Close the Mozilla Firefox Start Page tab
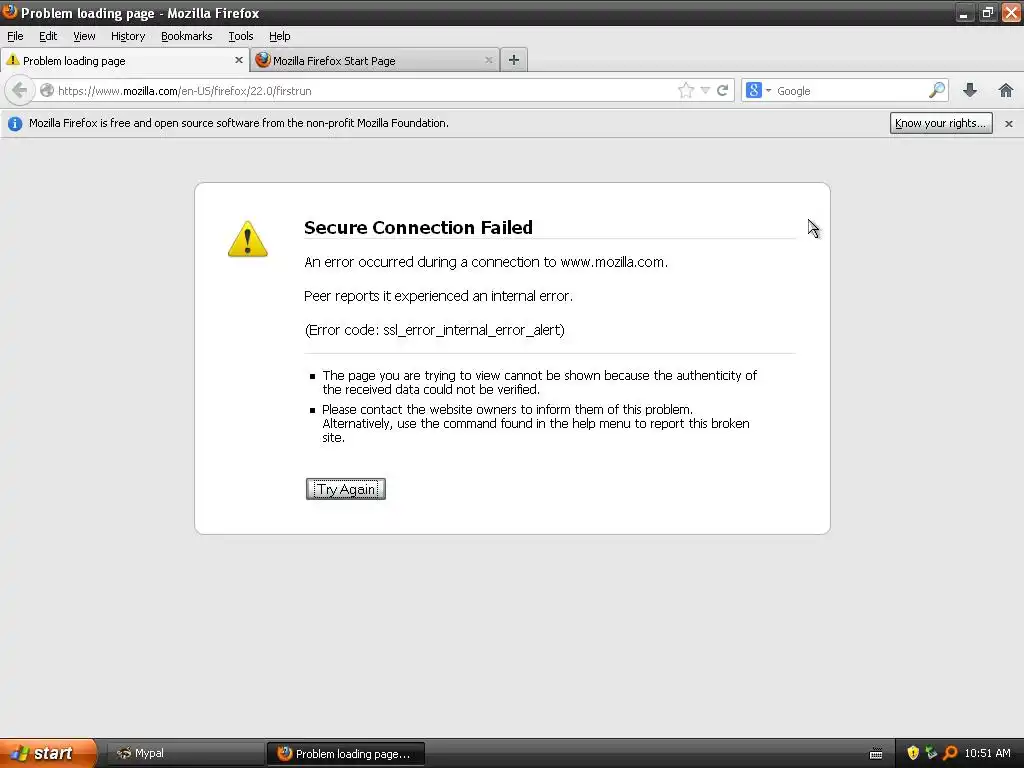The width and height of the screenshot is (1024, 768). [x=488, y=60]
